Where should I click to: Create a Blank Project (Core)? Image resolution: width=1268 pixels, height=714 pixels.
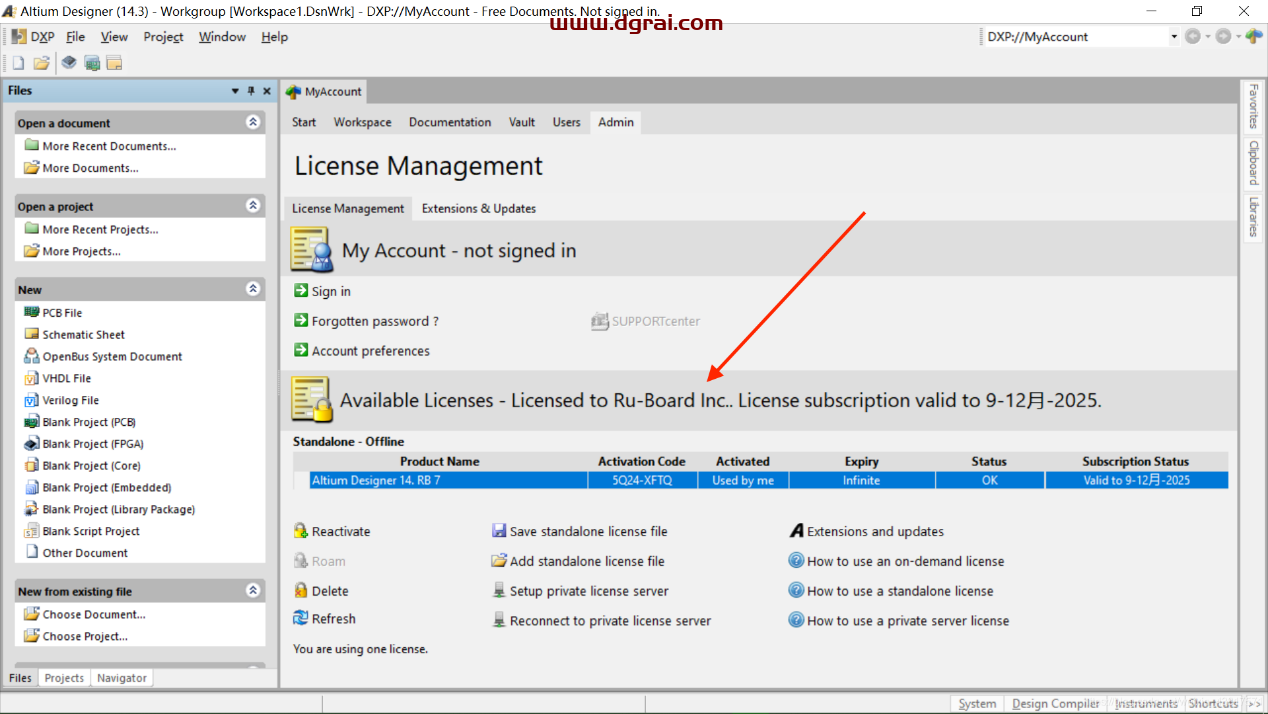[91, 466]
